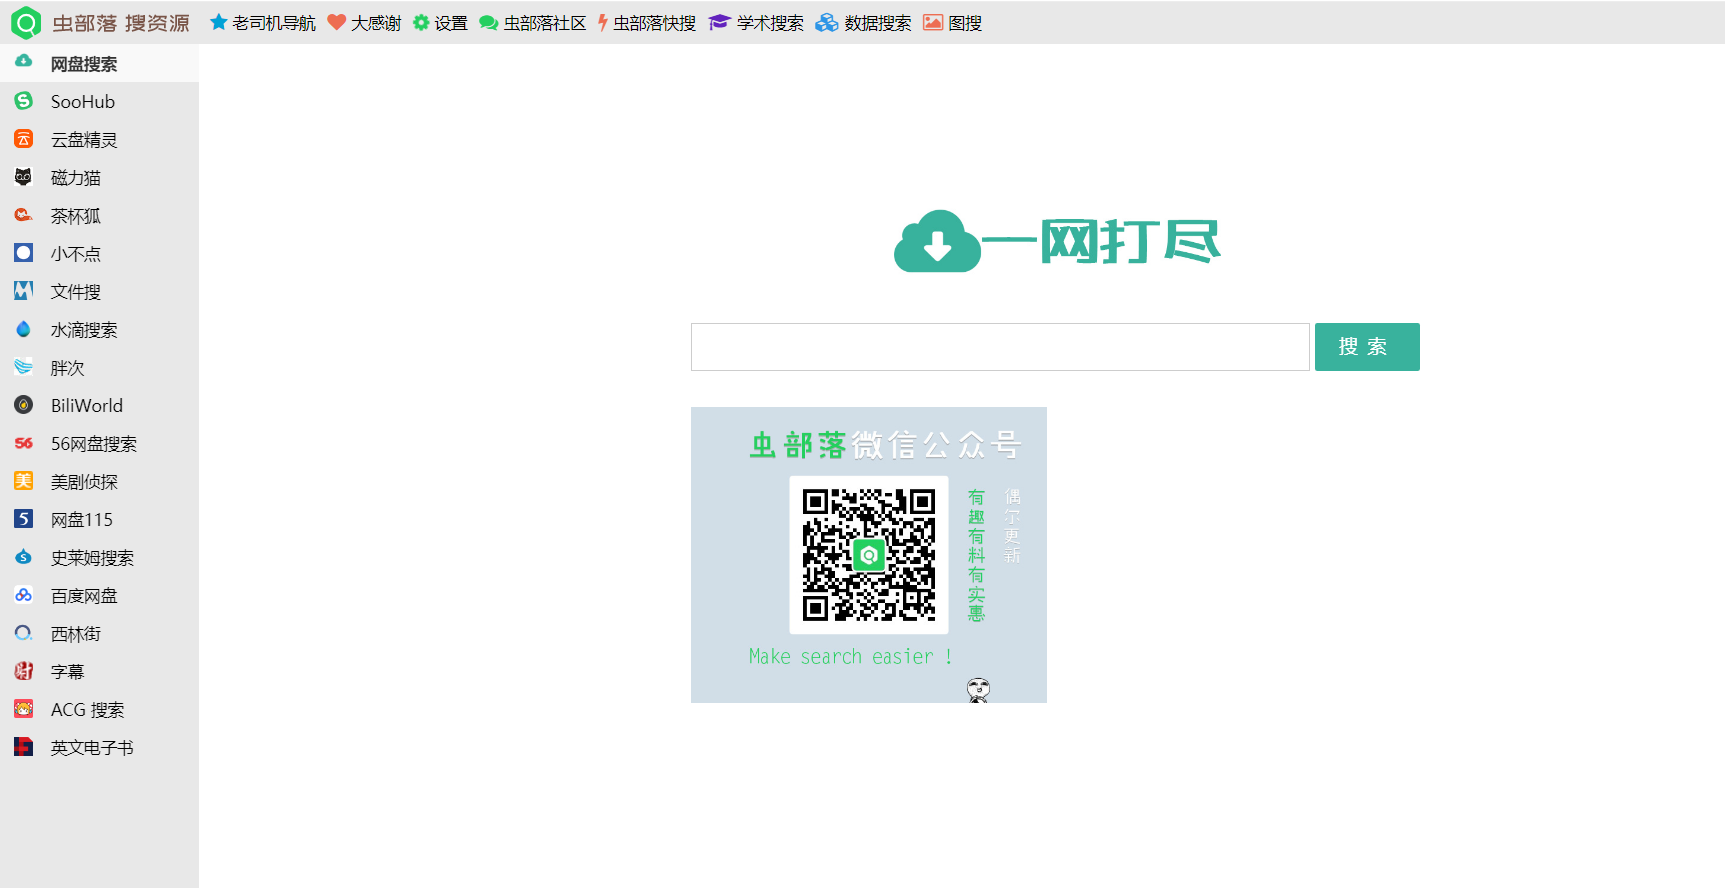1725x888 pixels.
Task: Click the picture icon beside 图搜
Action: click(933, 22)
